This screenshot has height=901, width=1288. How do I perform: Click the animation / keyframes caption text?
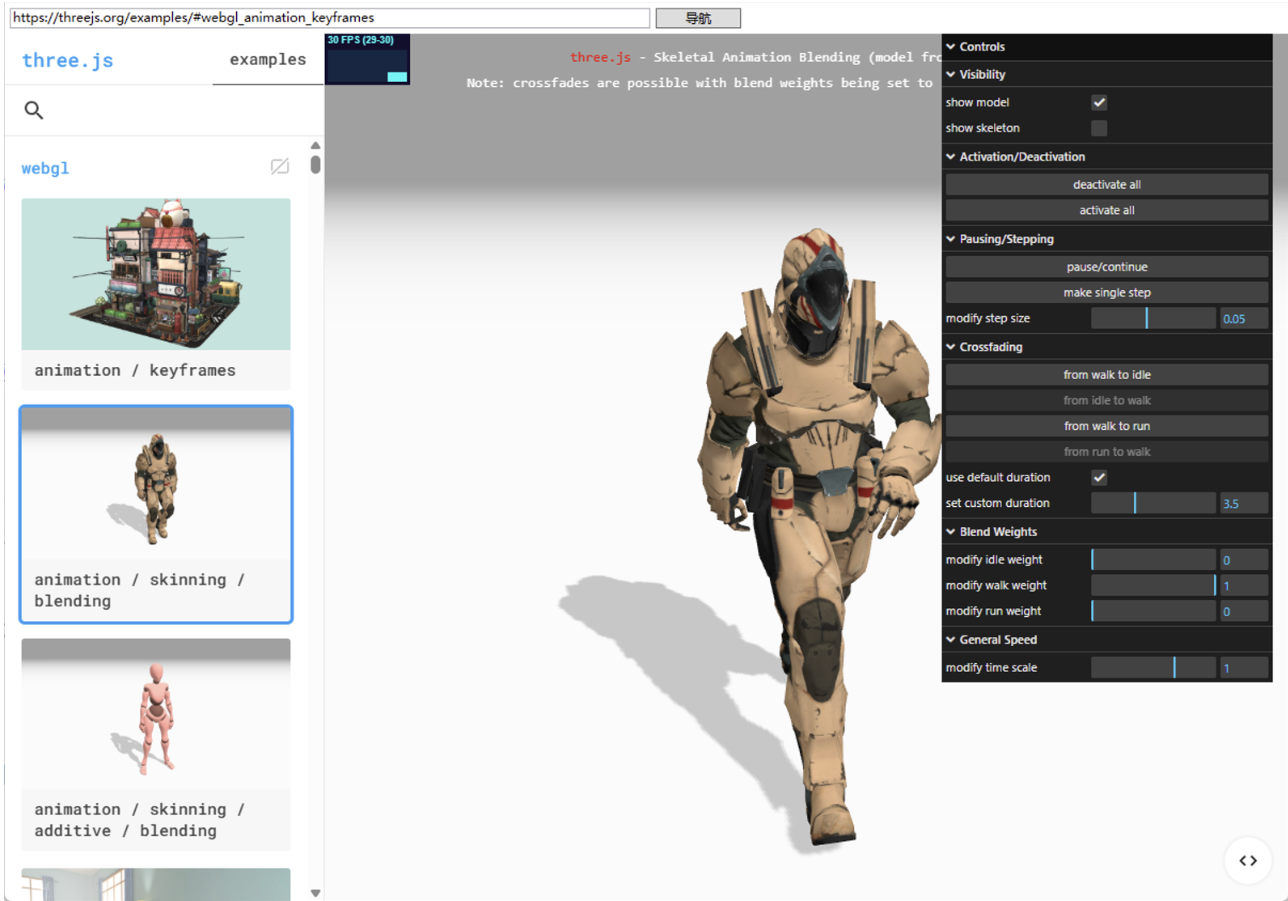pyautogui.click(x=135, y=370)
